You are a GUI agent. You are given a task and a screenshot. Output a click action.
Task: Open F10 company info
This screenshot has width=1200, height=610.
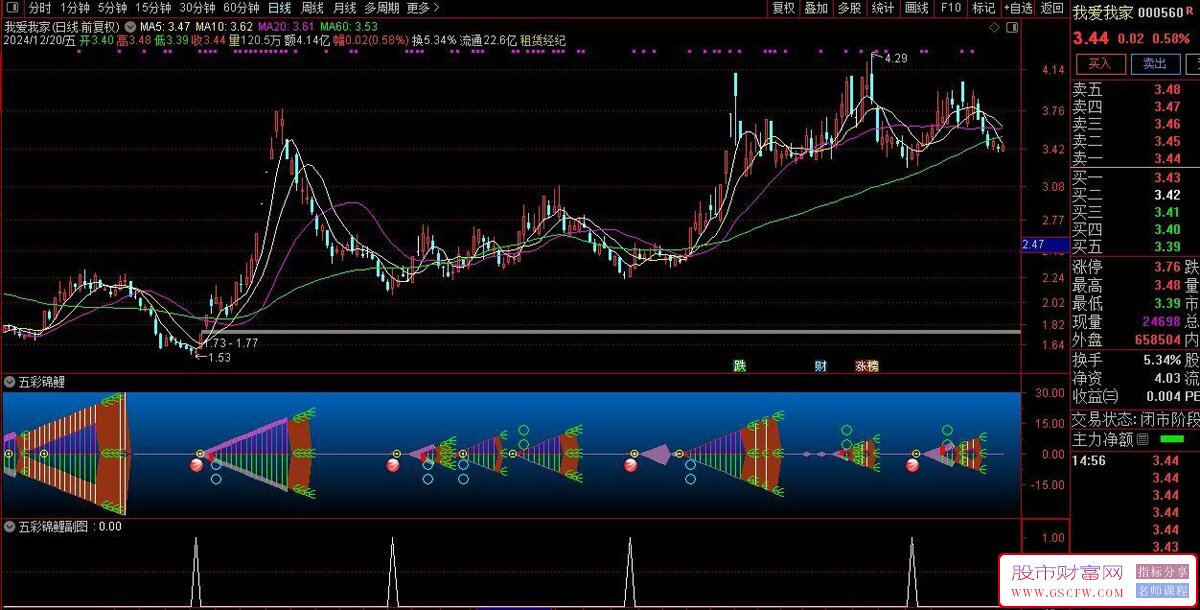coord(950,8)
